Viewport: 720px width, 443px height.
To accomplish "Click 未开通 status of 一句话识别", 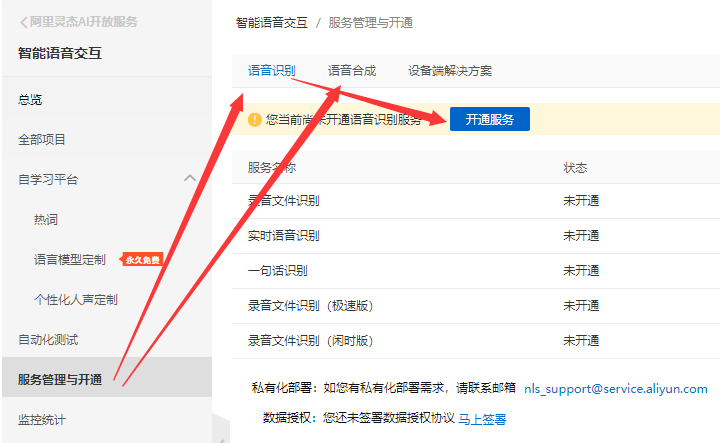I will (581, 271).
